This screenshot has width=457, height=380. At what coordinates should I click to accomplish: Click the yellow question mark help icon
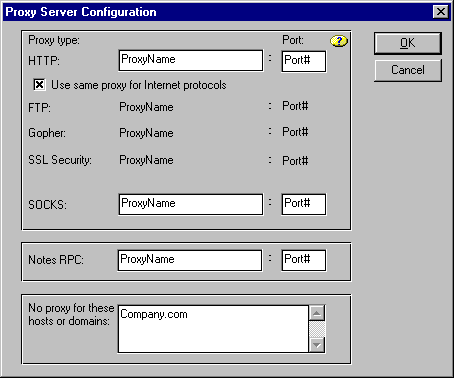pos(338,41)
